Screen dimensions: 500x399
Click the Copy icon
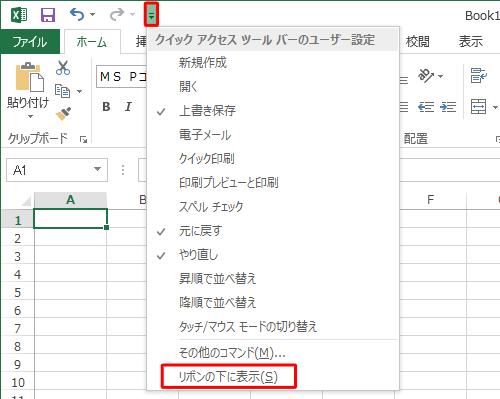tap(62, 91)
